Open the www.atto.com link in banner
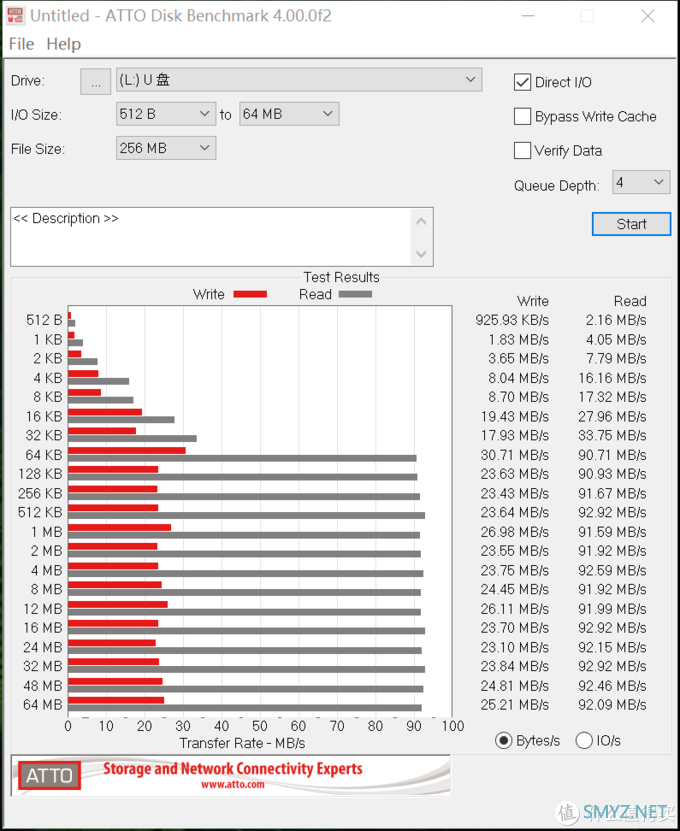The width and height of the screenshot is (680, 831). 233,785
